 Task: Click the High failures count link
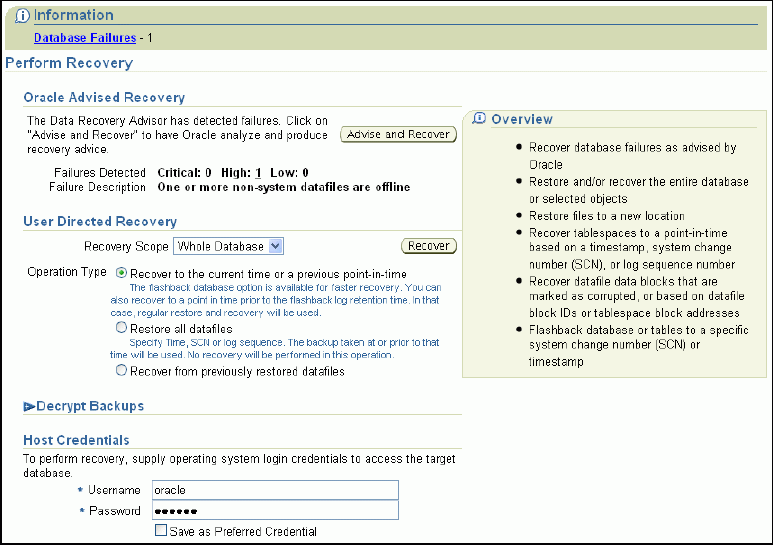(256, 172)
